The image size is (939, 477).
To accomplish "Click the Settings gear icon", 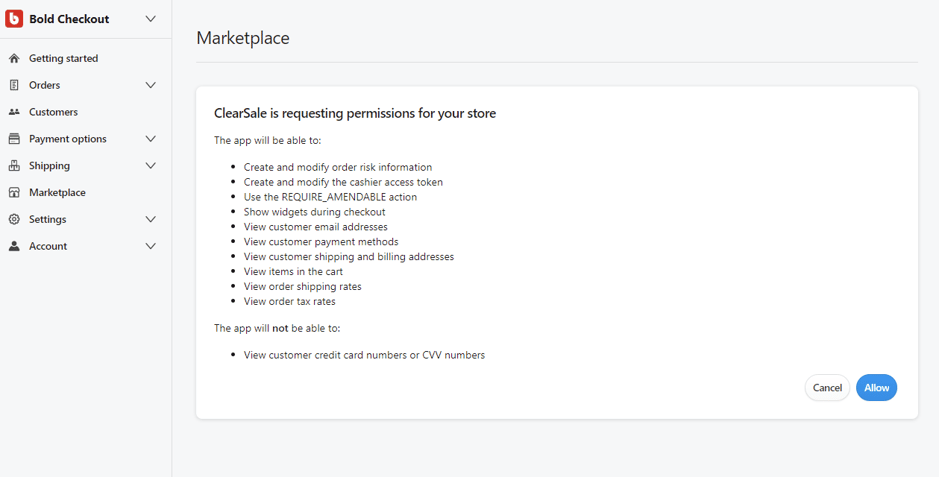I will pyautogui.click(x=14, y=219).
